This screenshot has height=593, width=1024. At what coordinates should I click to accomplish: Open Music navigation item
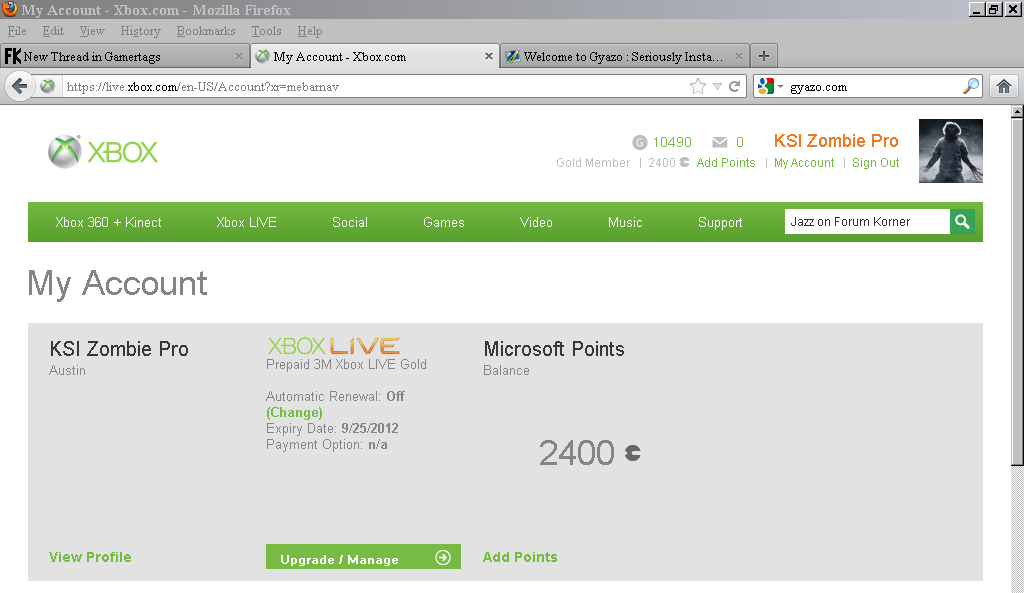[625, 222]
